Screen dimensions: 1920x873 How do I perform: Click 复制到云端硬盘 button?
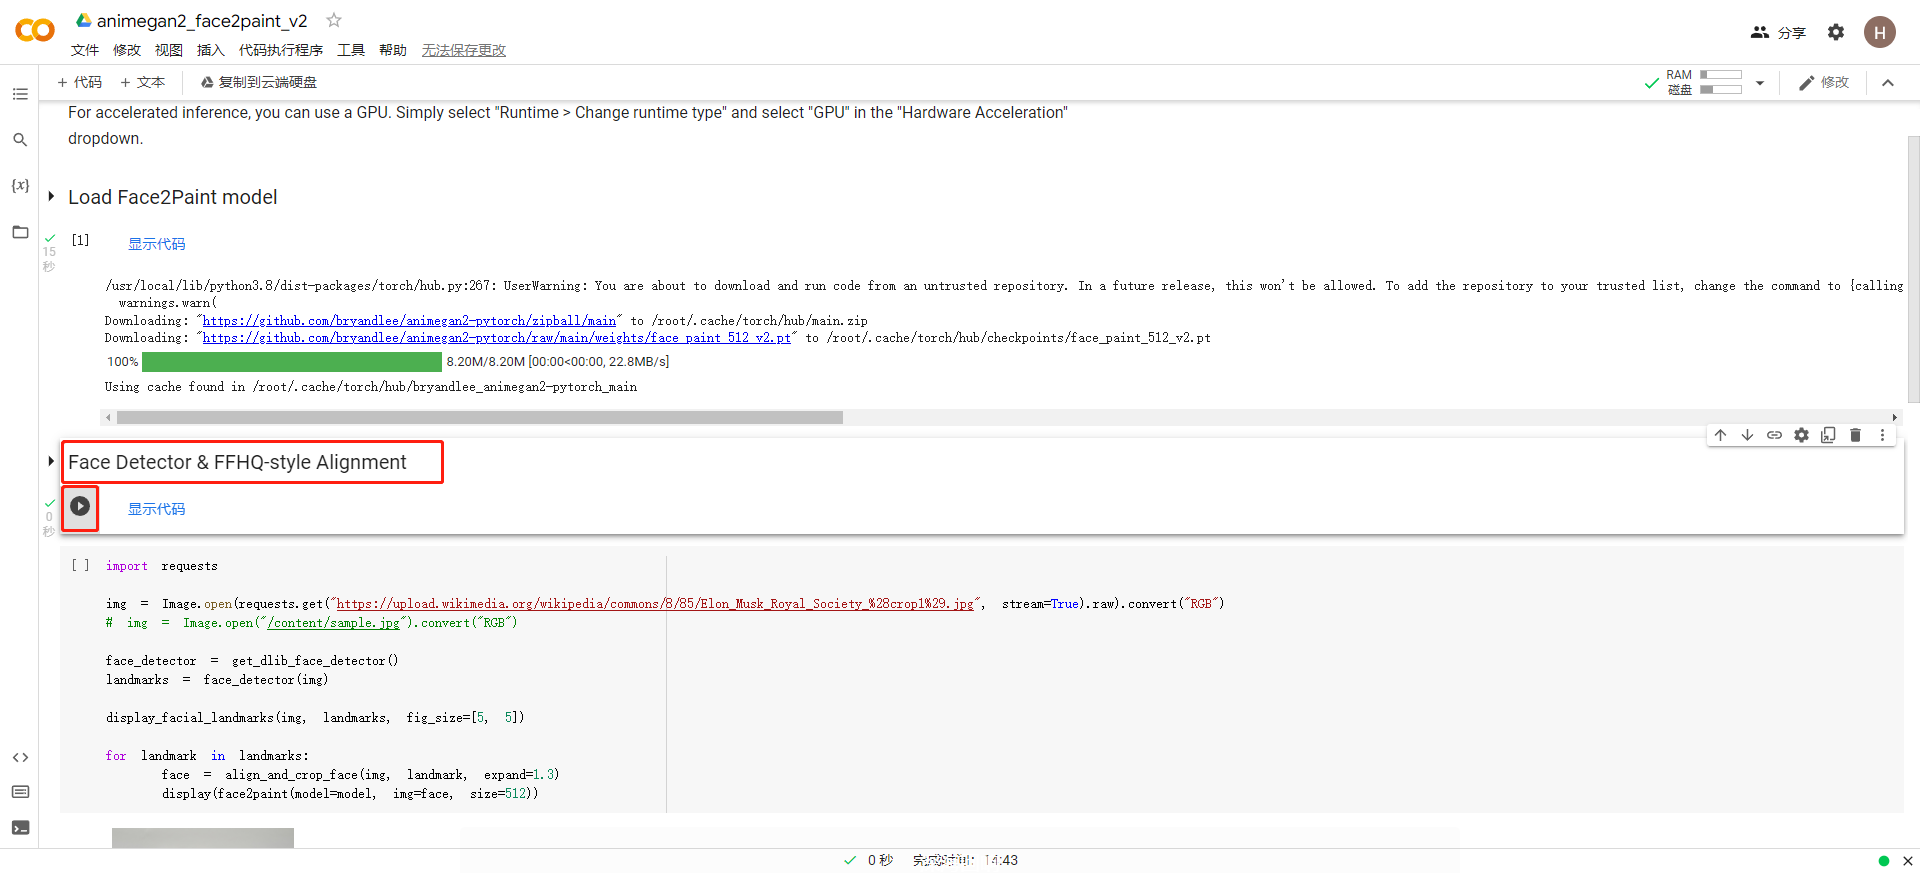(x=259, y=82)
